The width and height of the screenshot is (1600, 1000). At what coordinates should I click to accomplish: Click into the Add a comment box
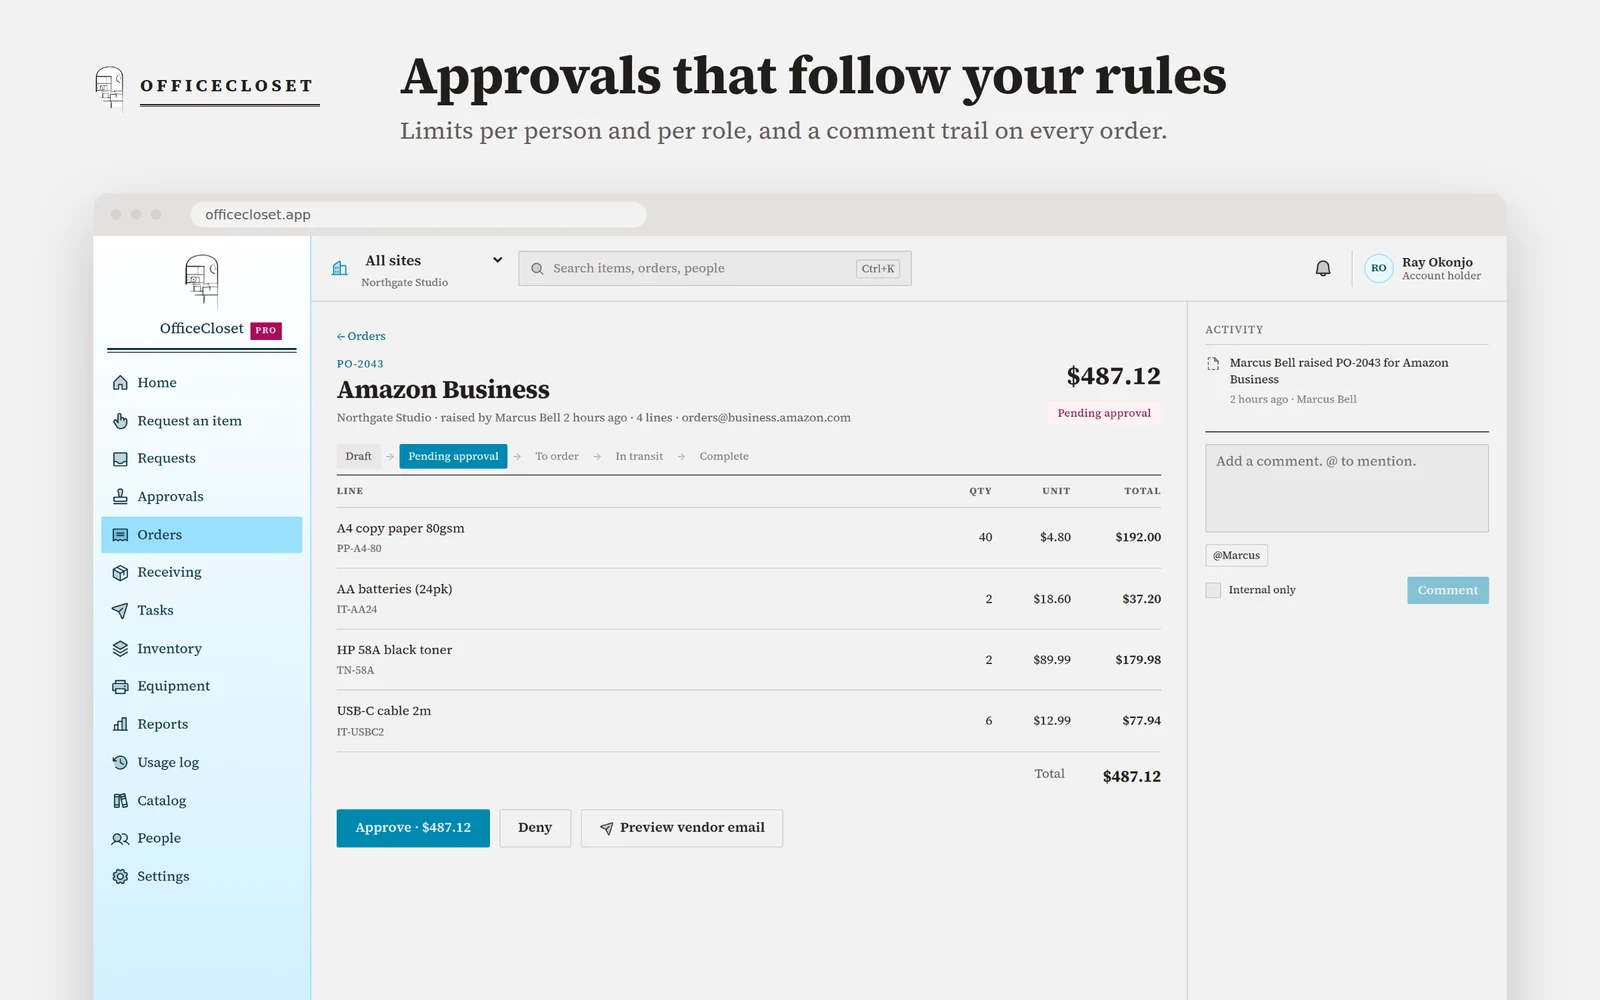pos(1347,488)
